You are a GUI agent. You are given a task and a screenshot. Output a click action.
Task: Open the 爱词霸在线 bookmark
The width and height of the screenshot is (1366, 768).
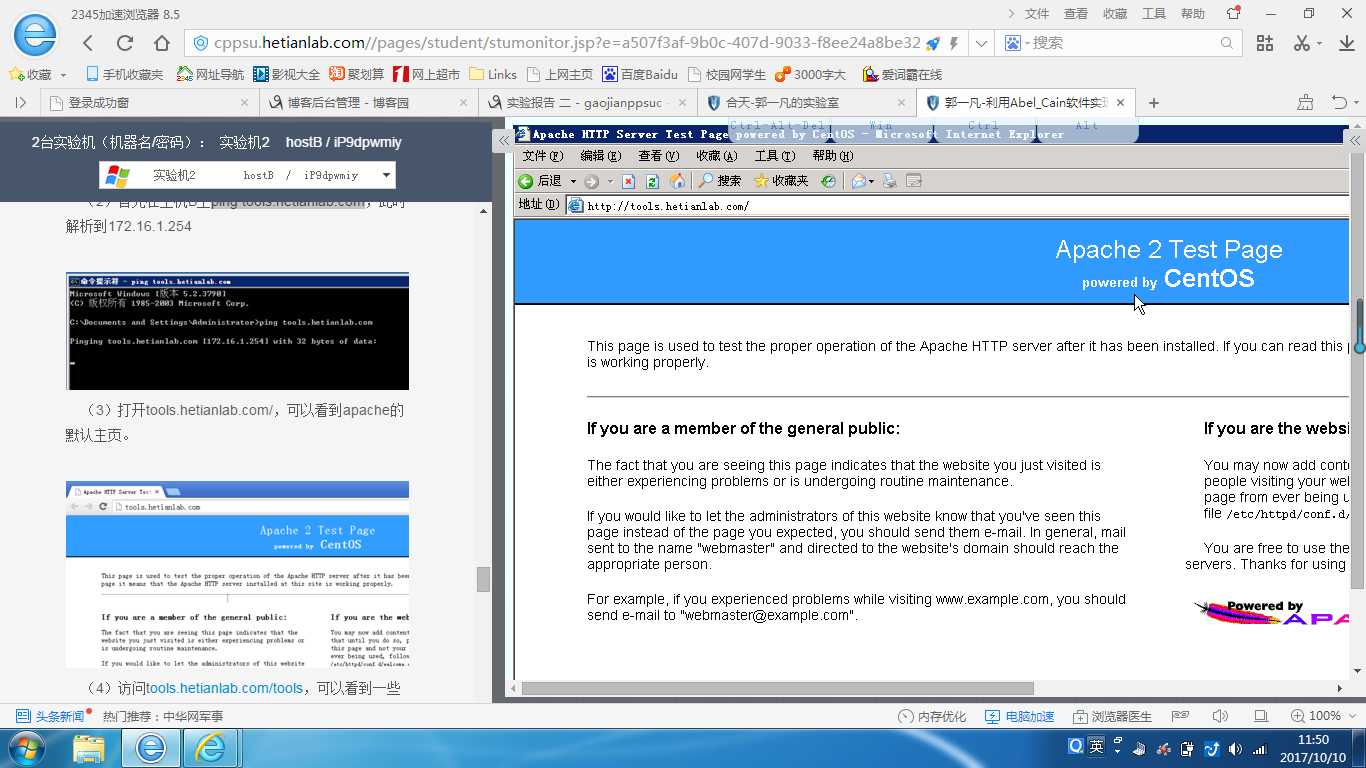point(903,74)
